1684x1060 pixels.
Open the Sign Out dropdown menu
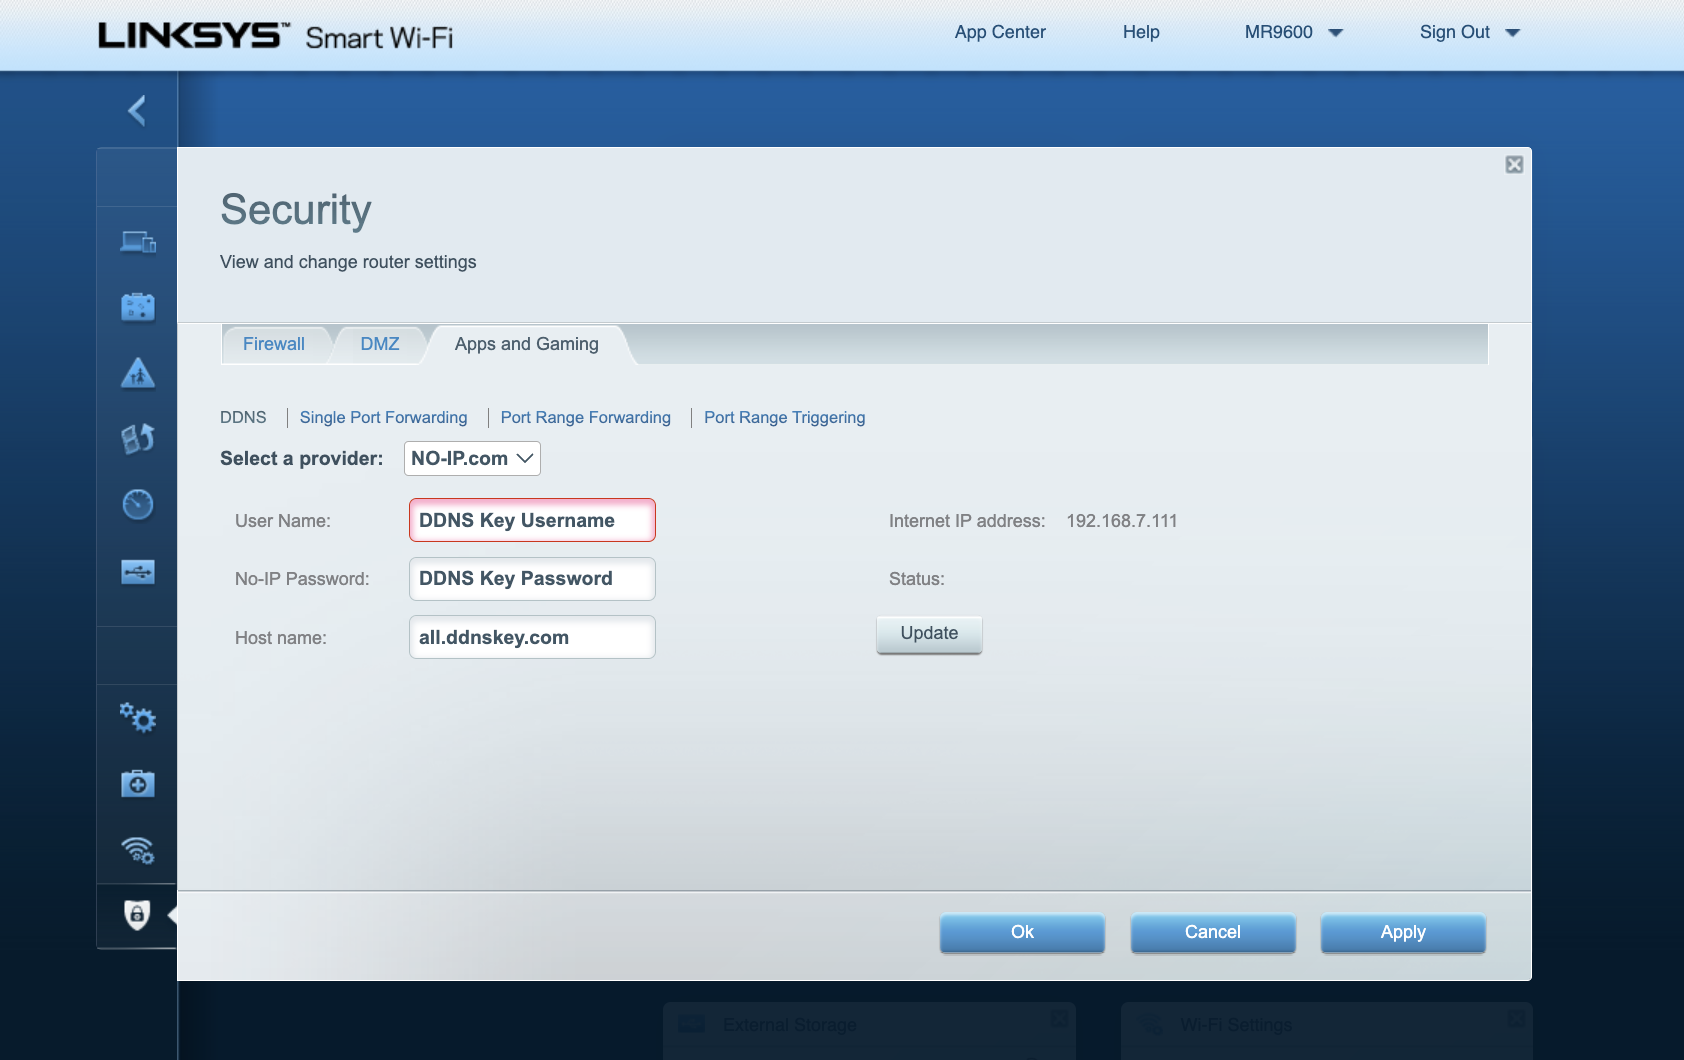coord(1468,32)
